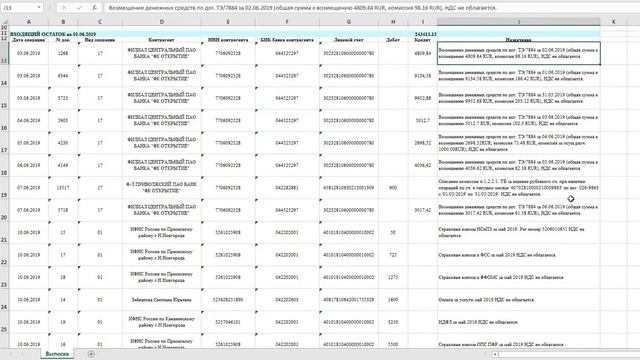Click the Контрагент header cell
This screenshot has height=360, width=640.
tap(162, 40)
